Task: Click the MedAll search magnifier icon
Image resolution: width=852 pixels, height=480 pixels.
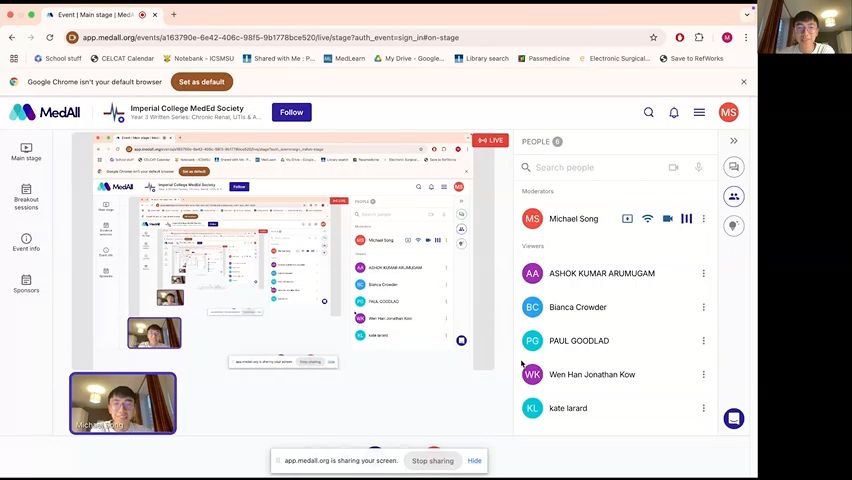Action: pyautogui.click(x=649, y=113)
